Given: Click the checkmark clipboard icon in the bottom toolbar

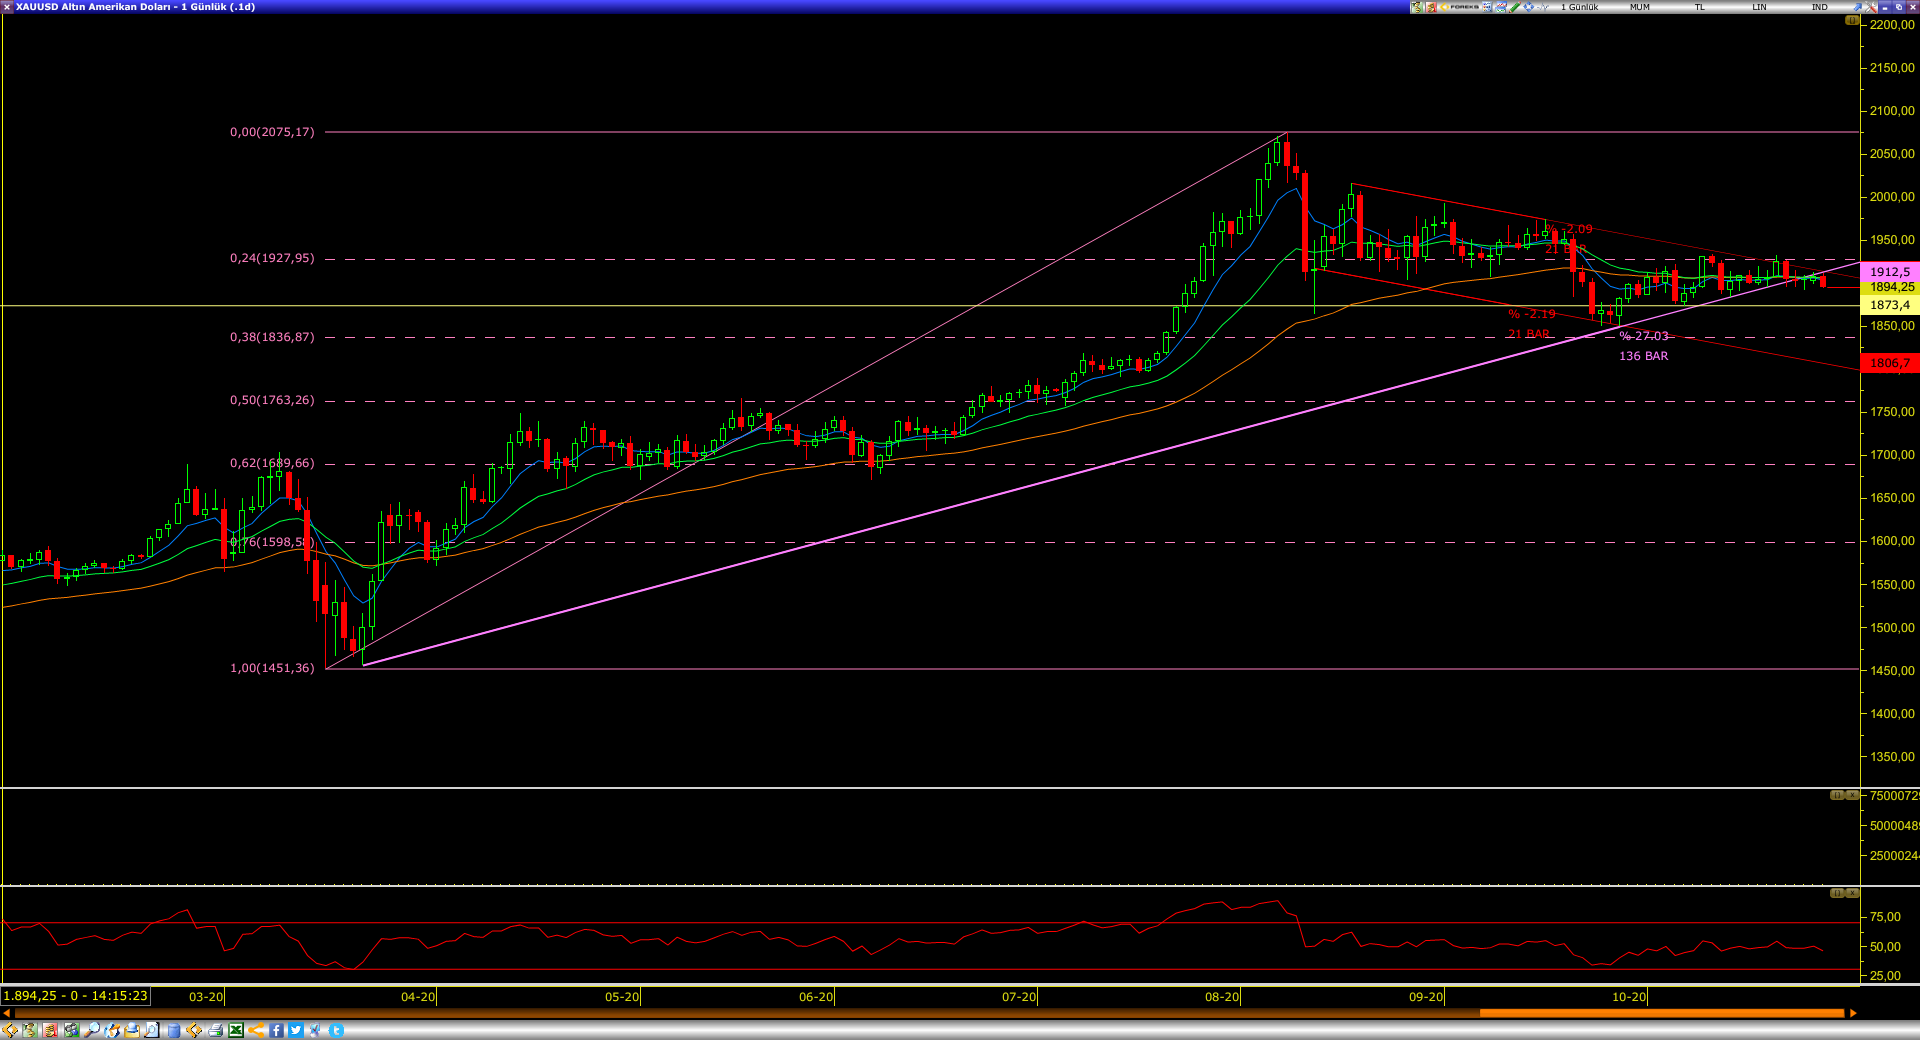Looking at the screenshot, I should (315, 1030).
